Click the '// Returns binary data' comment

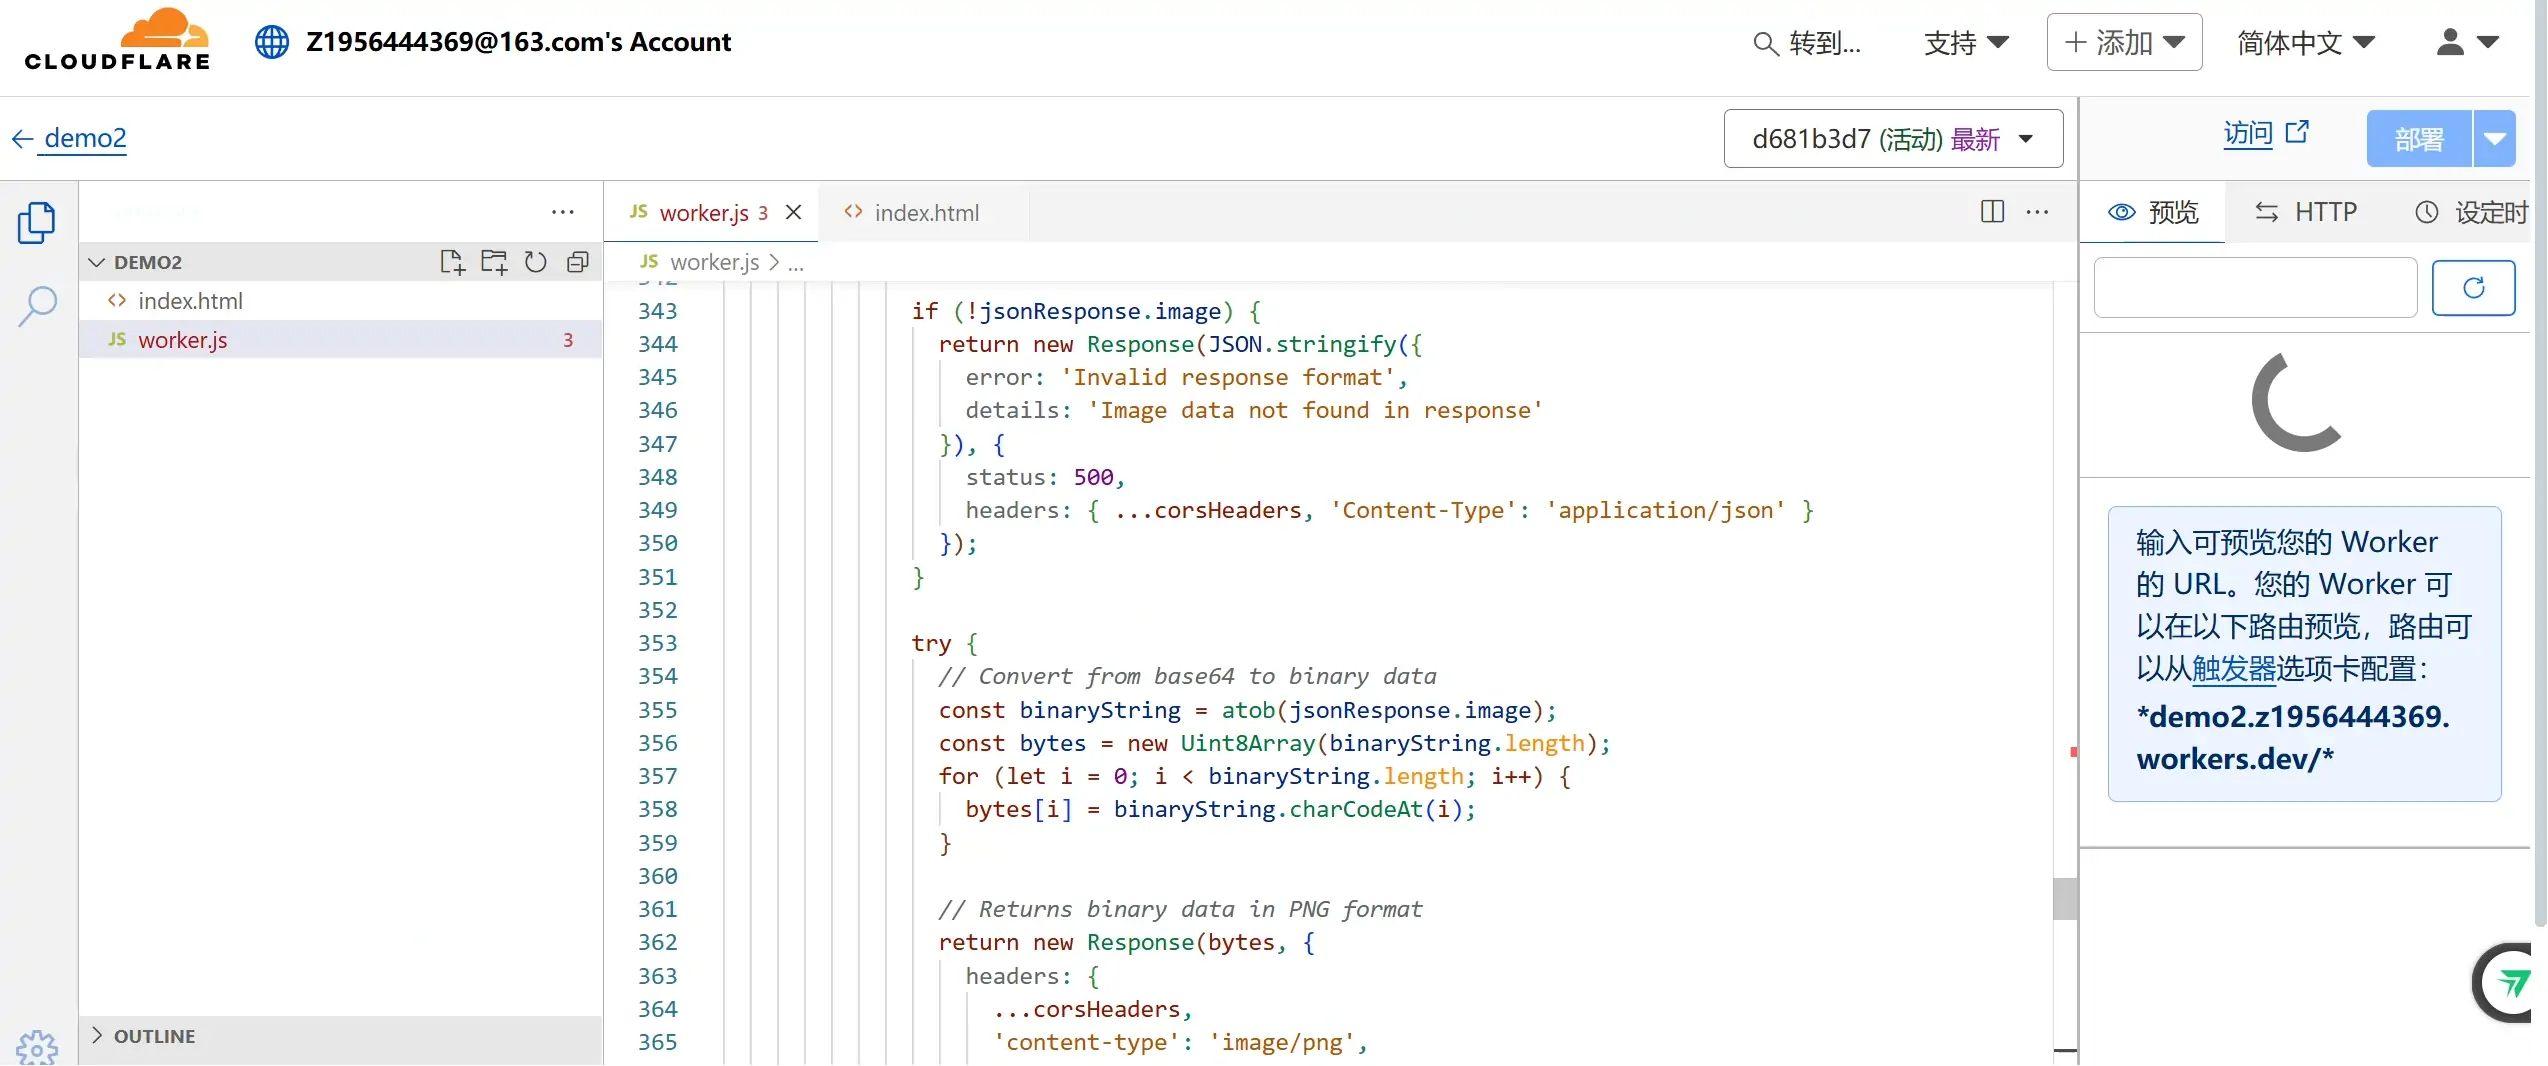pos(1179,909)
